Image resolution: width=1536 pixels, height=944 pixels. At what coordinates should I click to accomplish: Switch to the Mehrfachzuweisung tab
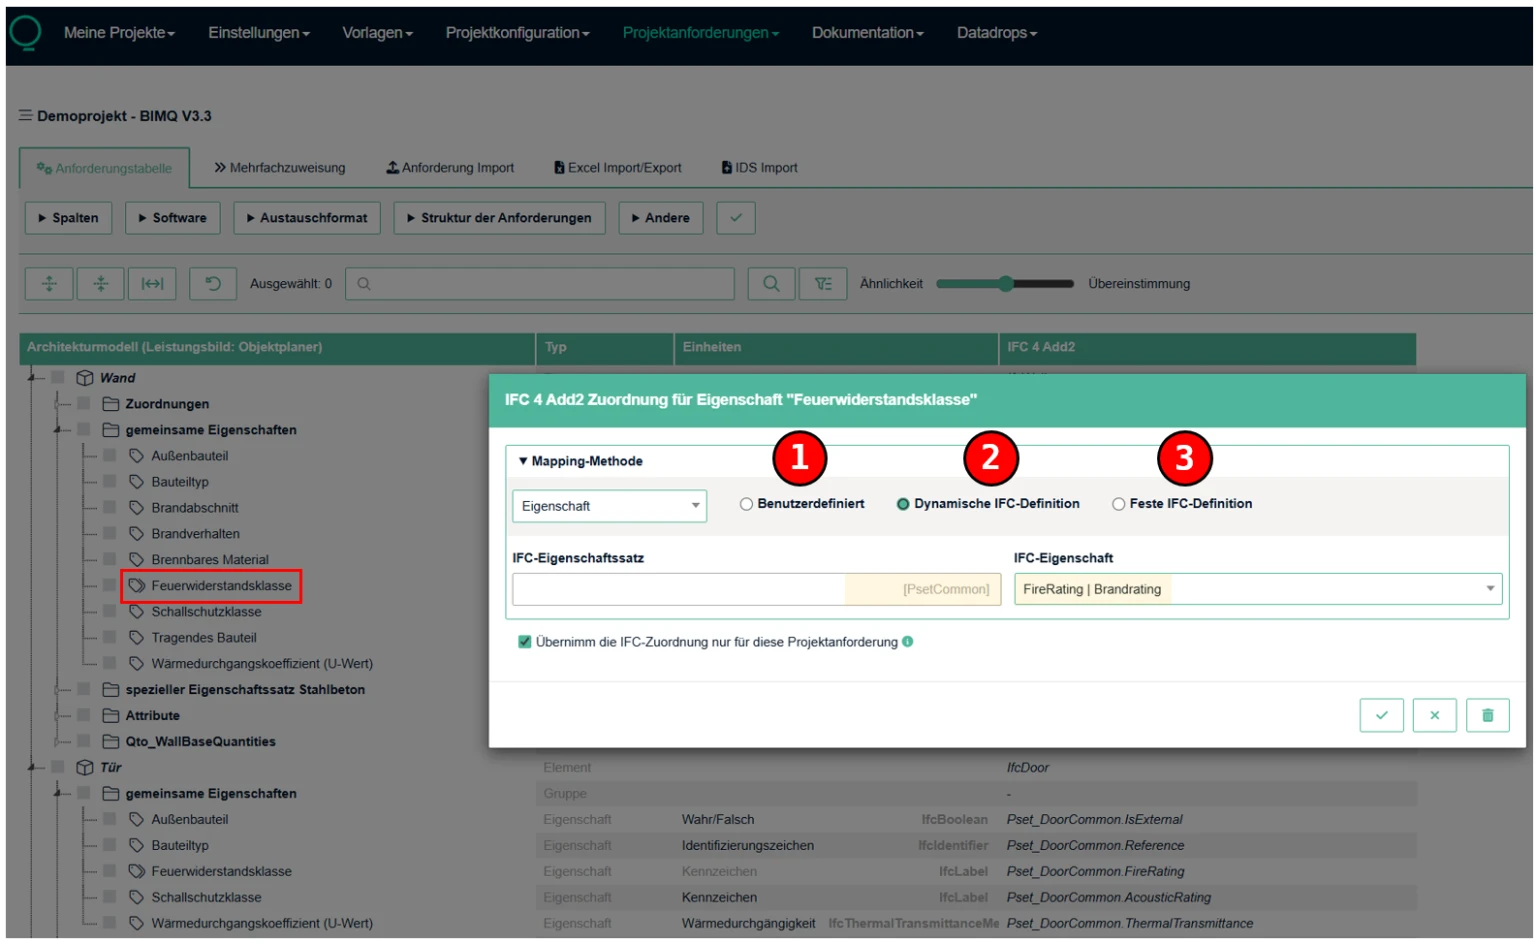point(280,168)
